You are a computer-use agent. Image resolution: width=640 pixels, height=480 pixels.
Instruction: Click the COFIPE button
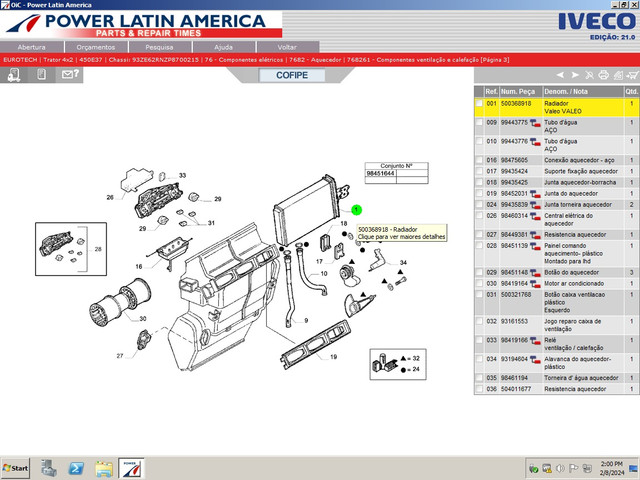(292, 75)
